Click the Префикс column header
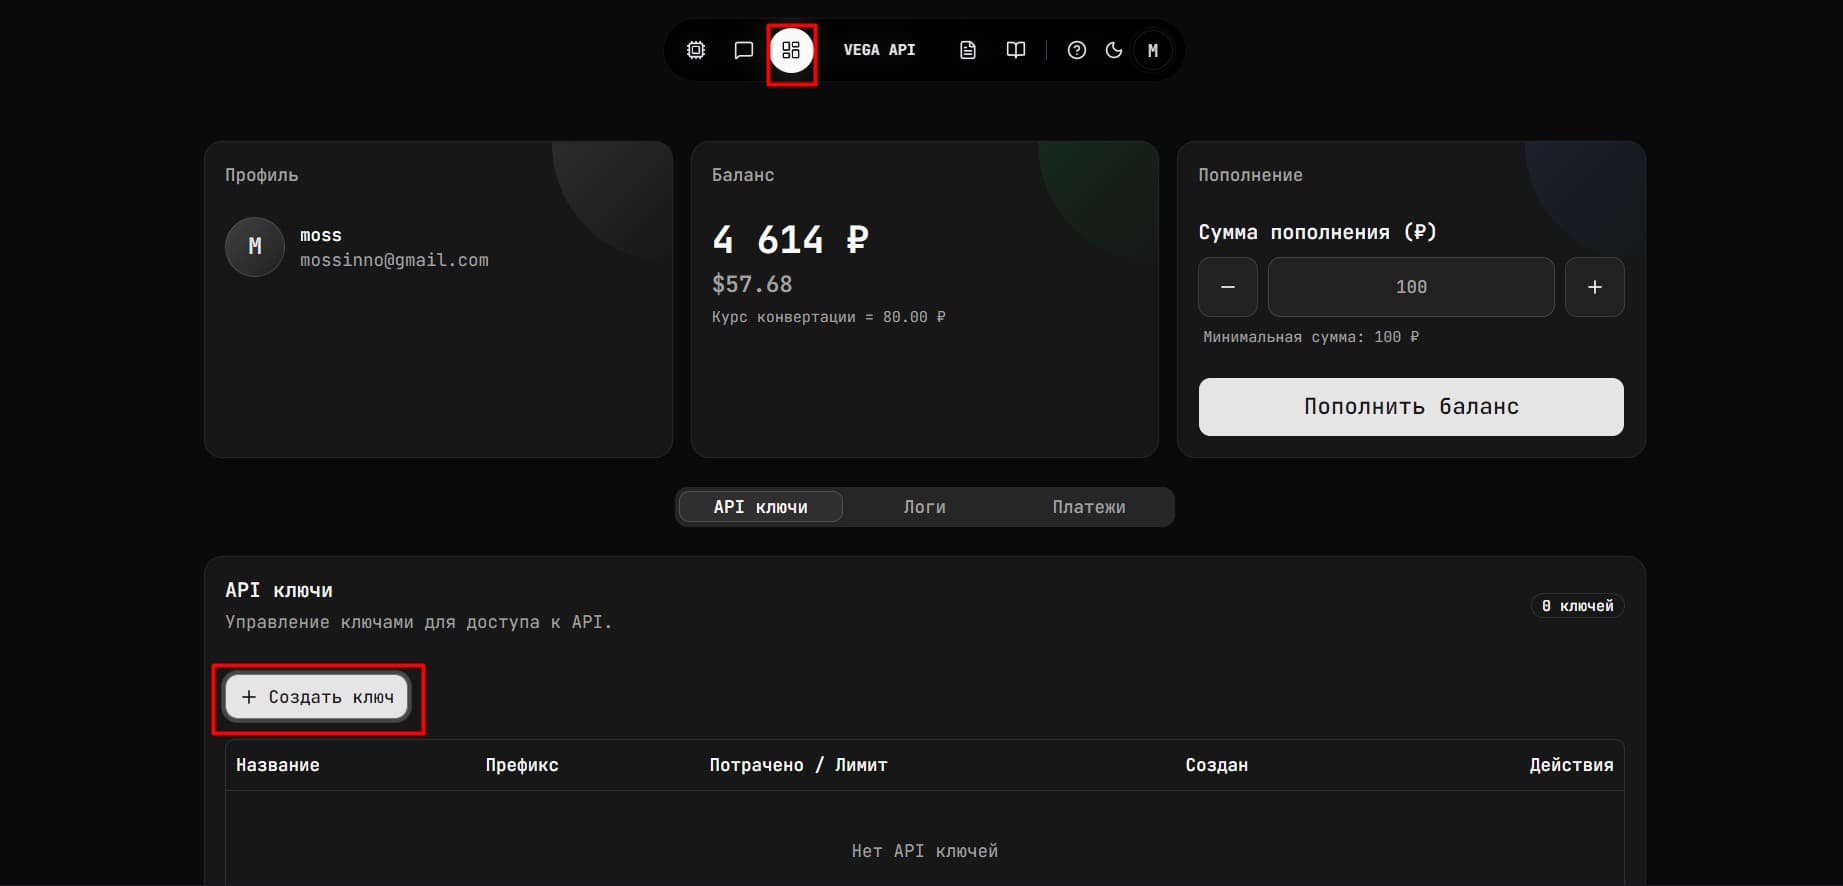Image resolution: width=1843 pixels, height=886 pixels. (x=522, y=765)
